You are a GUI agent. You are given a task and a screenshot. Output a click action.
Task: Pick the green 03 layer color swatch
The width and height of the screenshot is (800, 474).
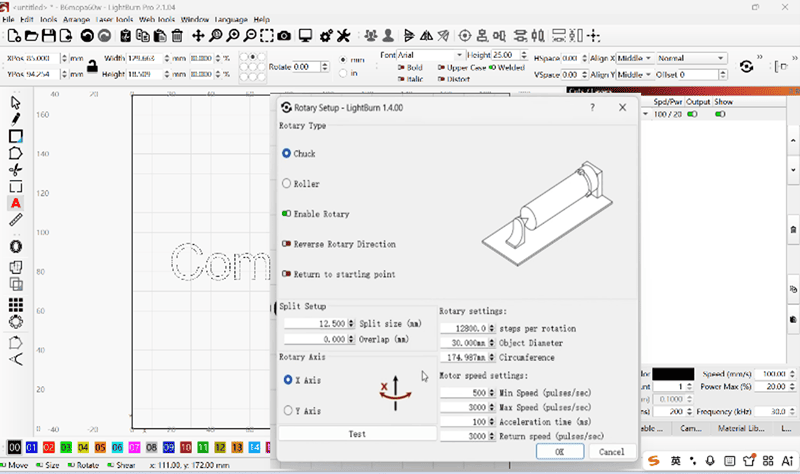coord(66,447)
